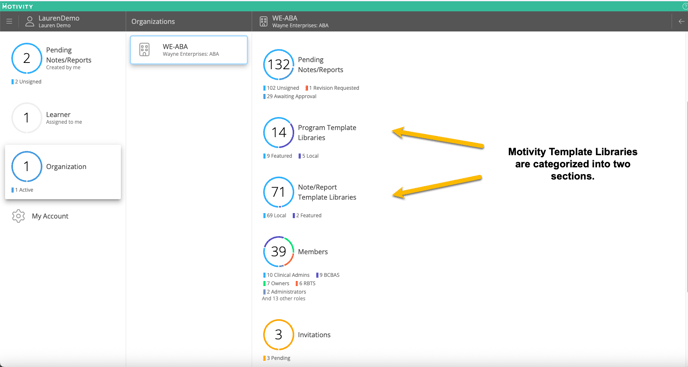Open the hamburger menu icon
This screenshot has width=688, height=367.
coord(9,21)
